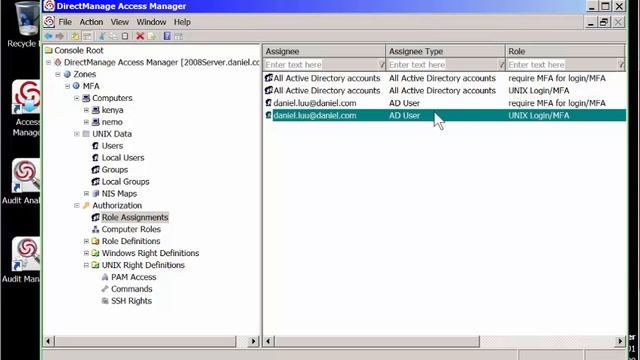Sort by the Assignee Type column header
This screenshot has width=640, height=360.
tap(445, 51)
